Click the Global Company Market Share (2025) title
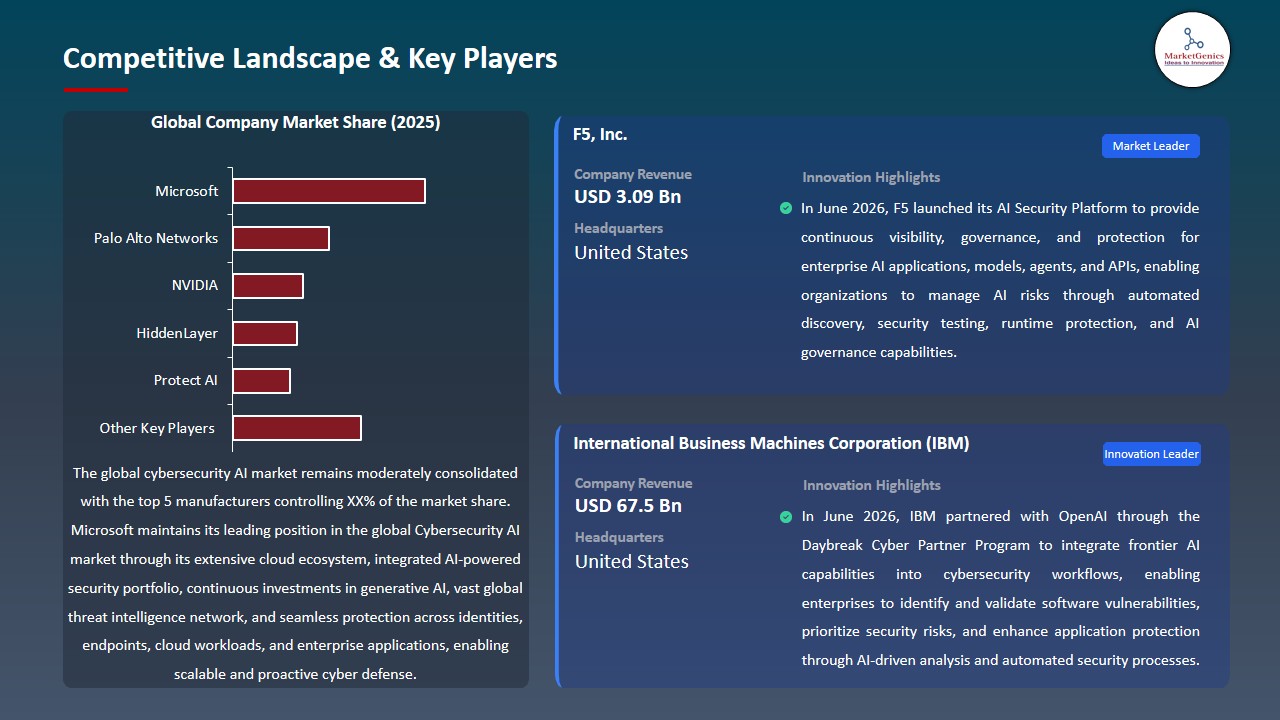The height and width of the screenshot is (720, 1280). (x=296, y=123)
